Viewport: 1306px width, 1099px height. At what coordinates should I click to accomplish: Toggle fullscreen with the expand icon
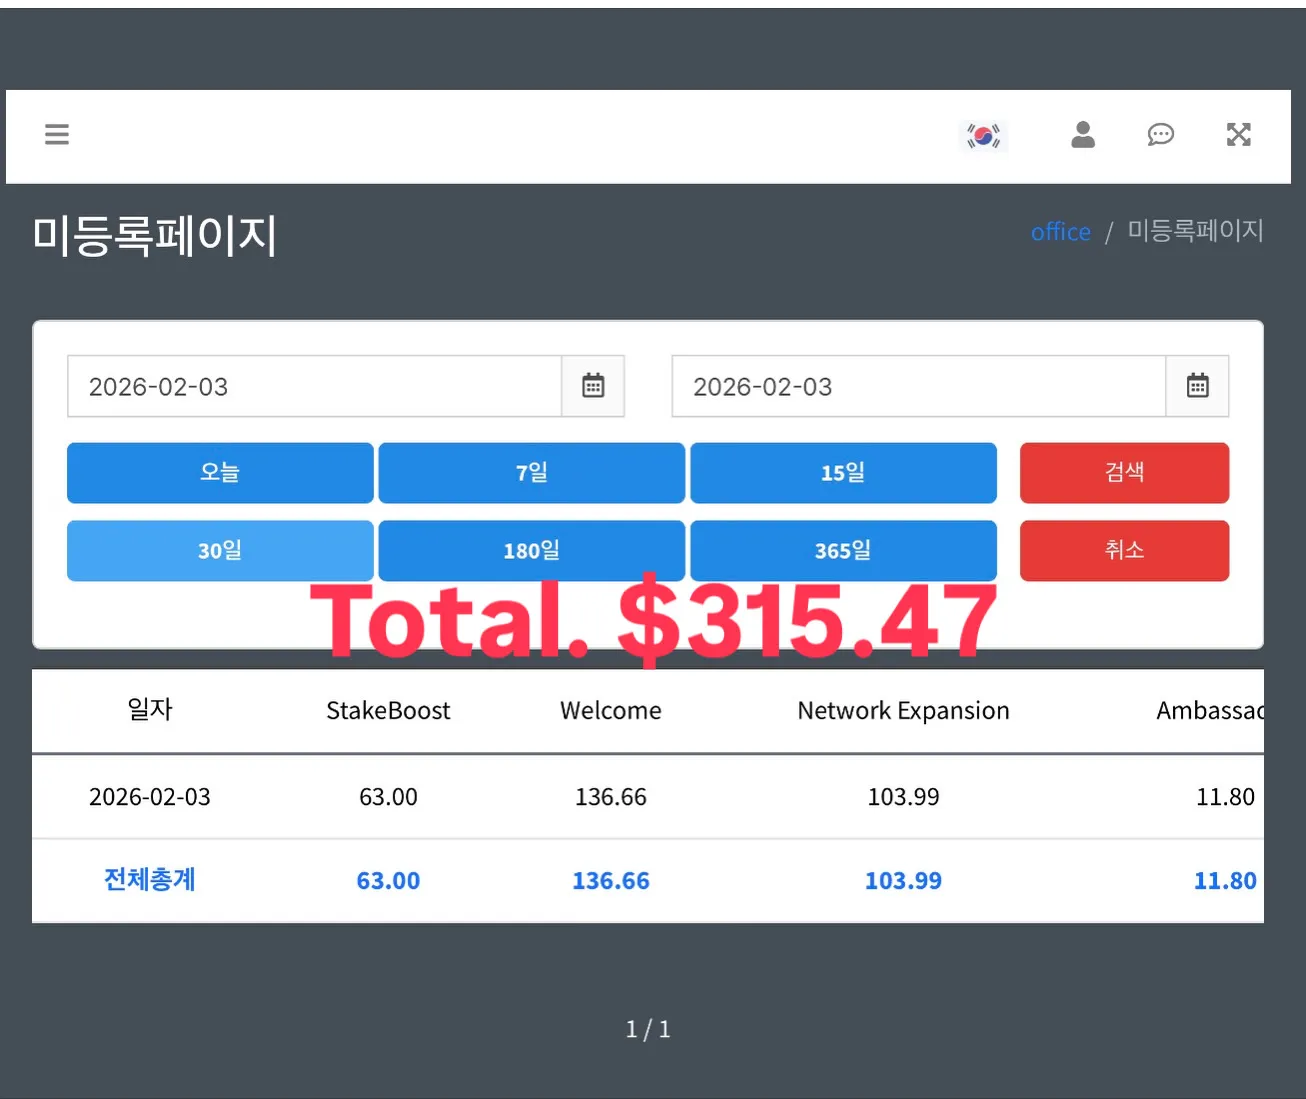(x=1239, y=135)
